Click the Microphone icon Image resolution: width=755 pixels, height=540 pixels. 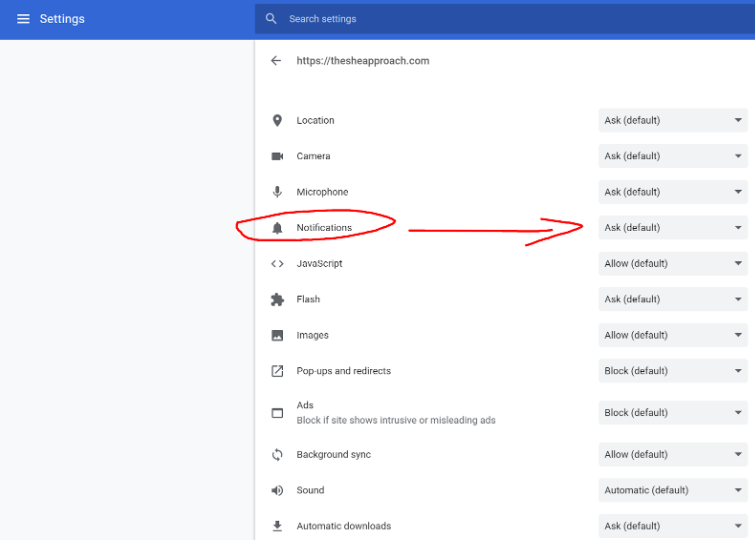point(277,192)
